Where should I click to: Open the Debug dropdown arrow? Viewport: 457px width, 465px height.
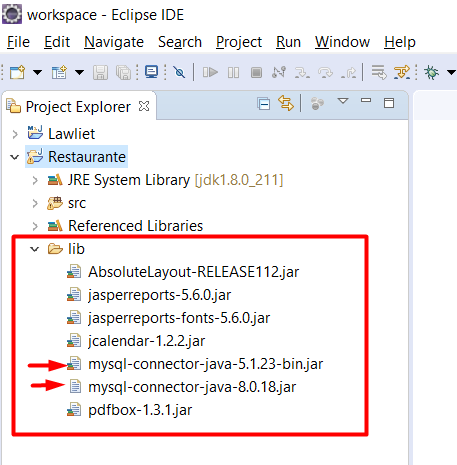451,72
